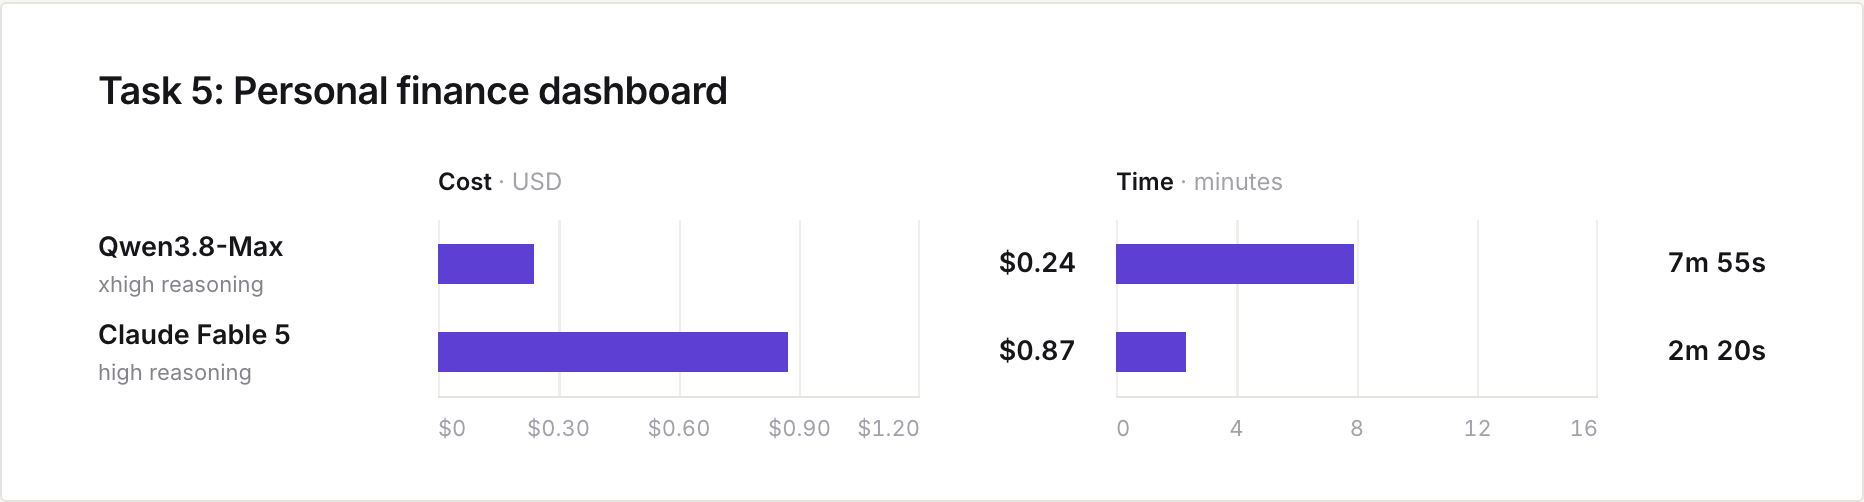Screen dimensions: 1864x502
Task: Click the xhigh reasoning subtitle
Action: pyautogui.click(x=181, y=285)
